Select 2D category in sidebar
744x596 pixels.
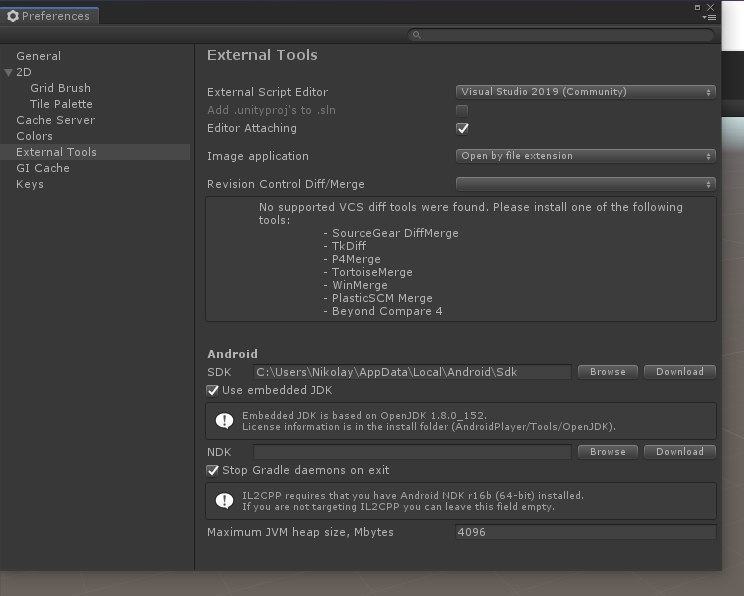pyautogui.click(x=24, y=72)
